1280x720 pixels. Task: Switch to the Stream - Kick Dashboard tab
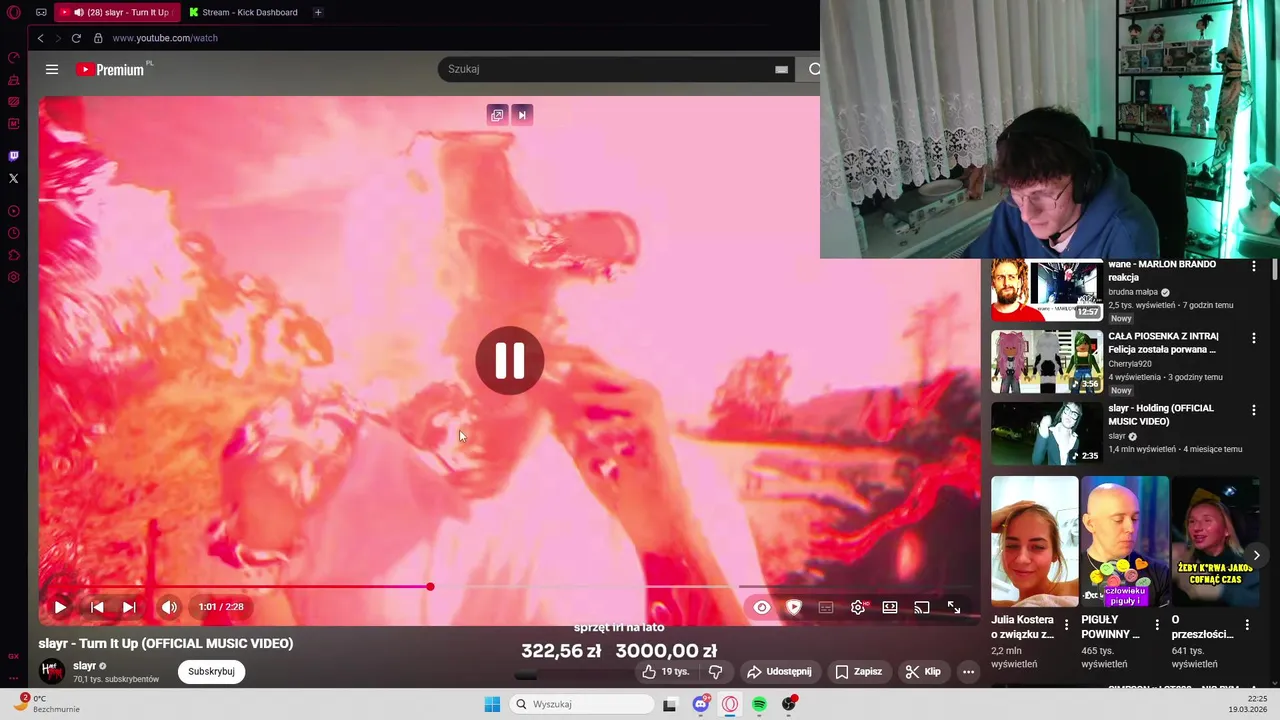coord(244,12)
